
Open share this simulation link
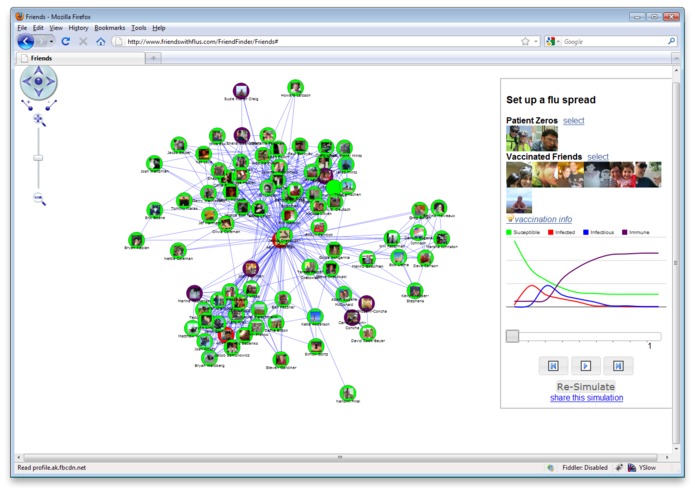[x=586, y=397]
